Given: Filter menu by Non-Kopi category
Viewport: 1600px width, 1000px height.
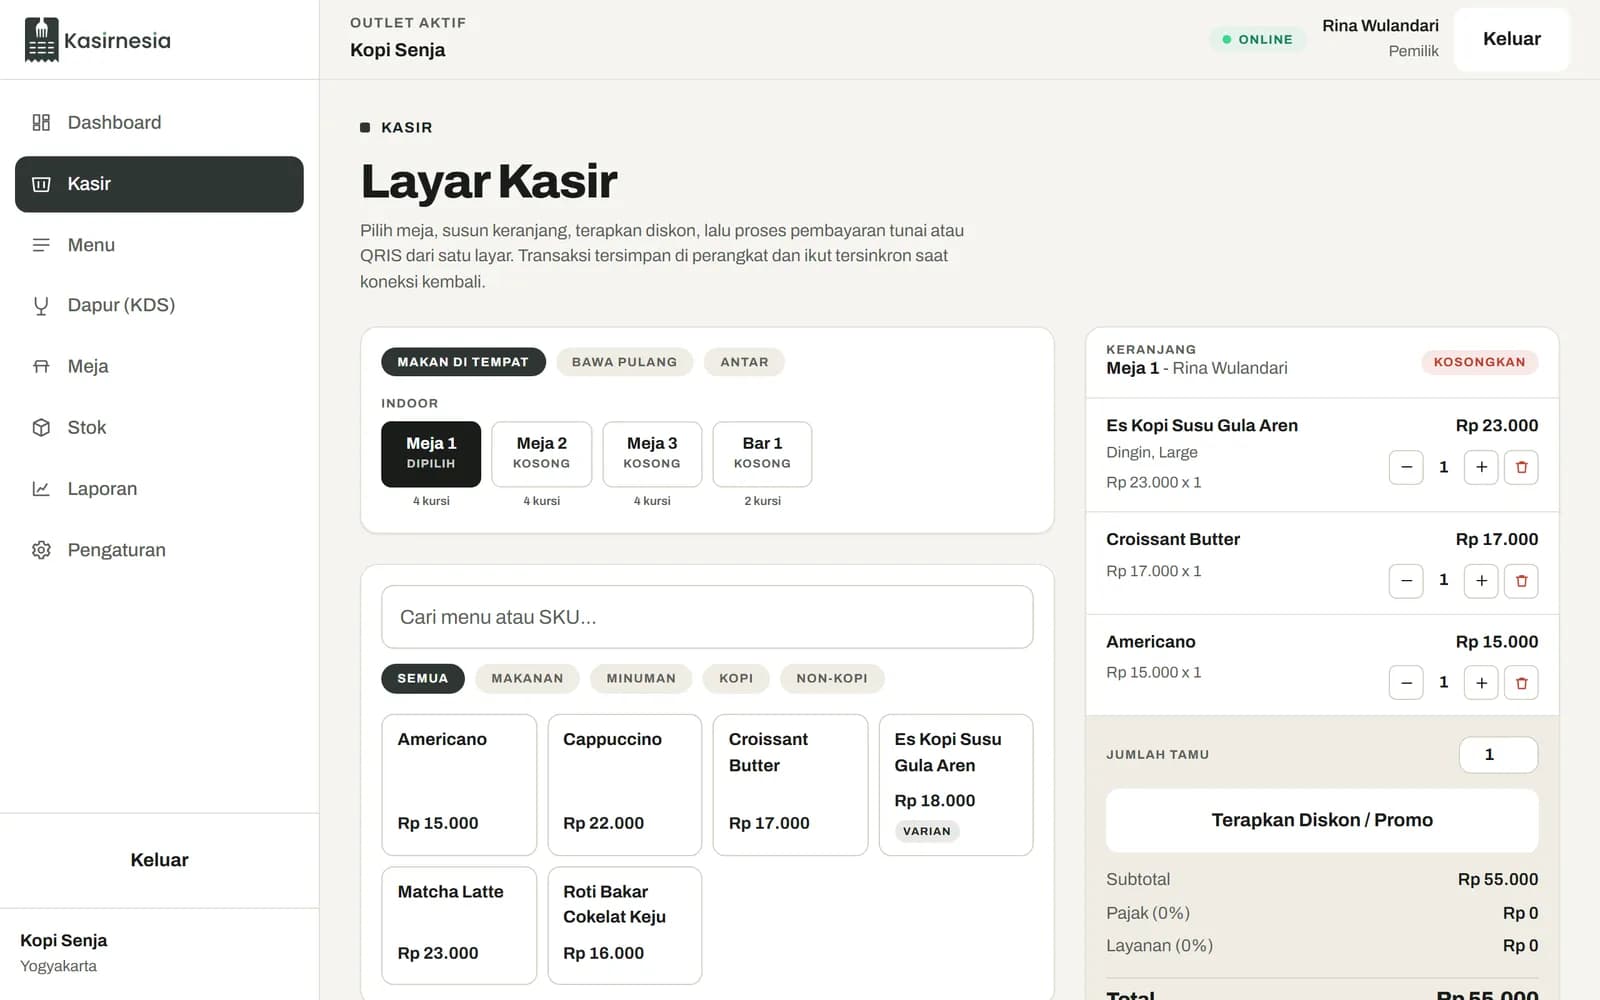Looking at the screenshot, I should pos(832,678).
